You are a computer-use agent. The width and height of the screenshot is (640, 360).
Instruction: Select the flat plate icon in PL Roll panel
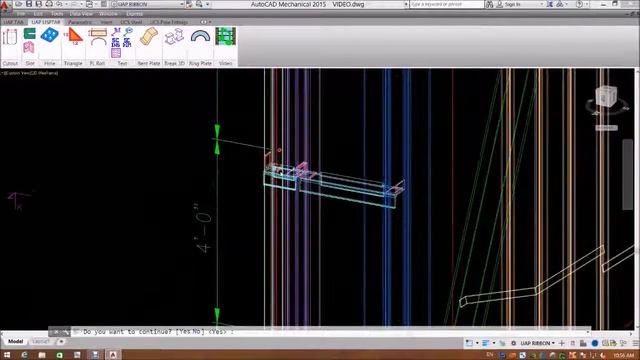point(98,32)
